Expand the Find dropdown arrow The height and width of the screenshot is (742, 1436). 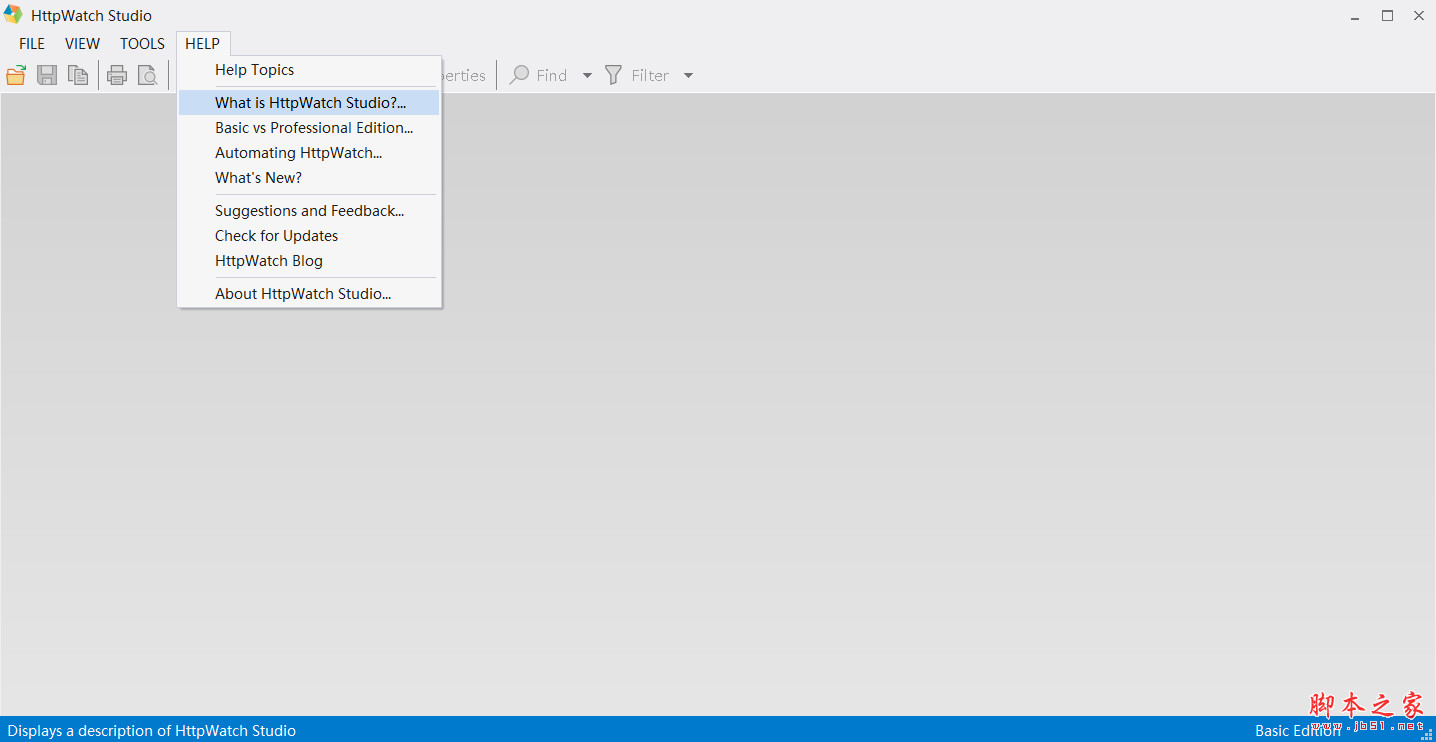click(587, 75)
